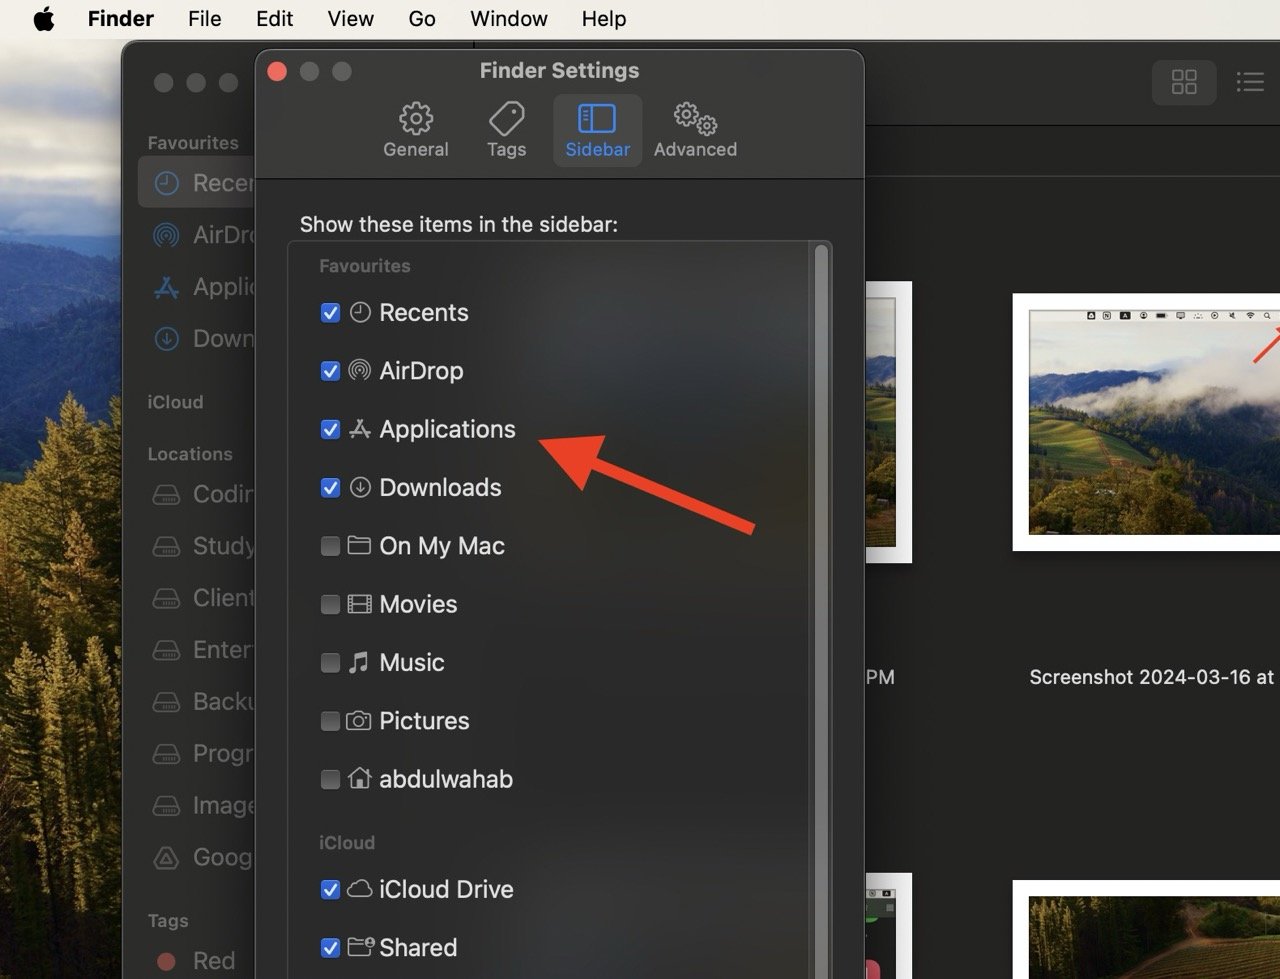The height and width of the screenshot is (979, 1280).
Task: Close the Finder Settings window
Action: coord(278,71)
